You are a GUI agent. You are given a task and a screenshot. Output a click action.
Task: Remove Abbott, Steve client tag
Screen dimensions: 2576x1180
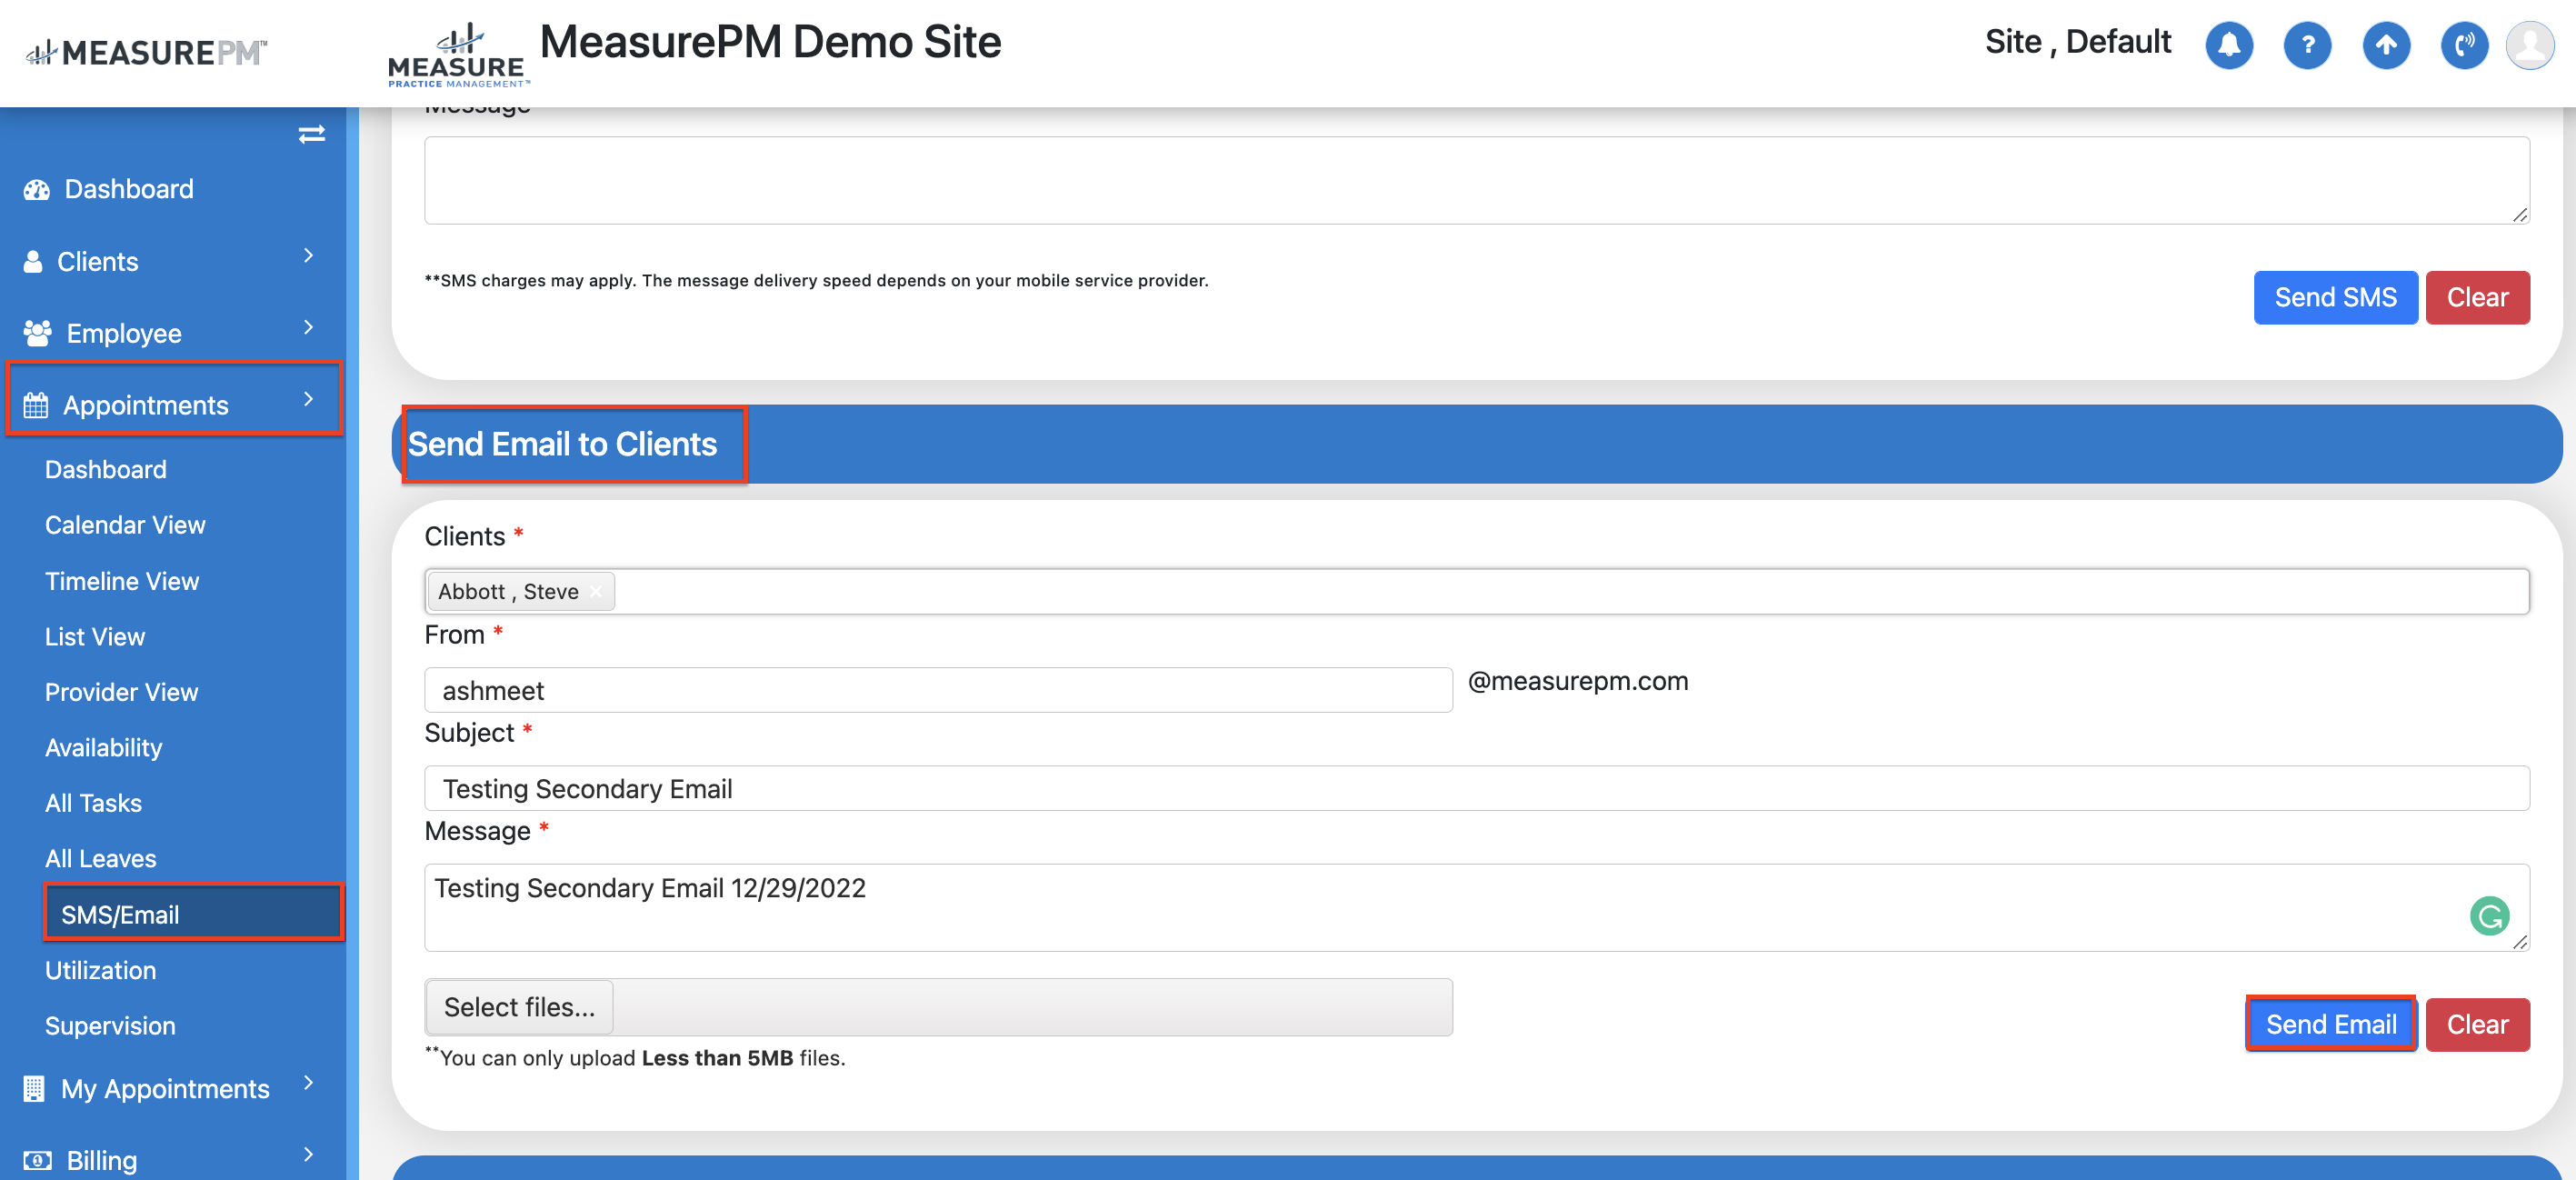pos(596,591)
